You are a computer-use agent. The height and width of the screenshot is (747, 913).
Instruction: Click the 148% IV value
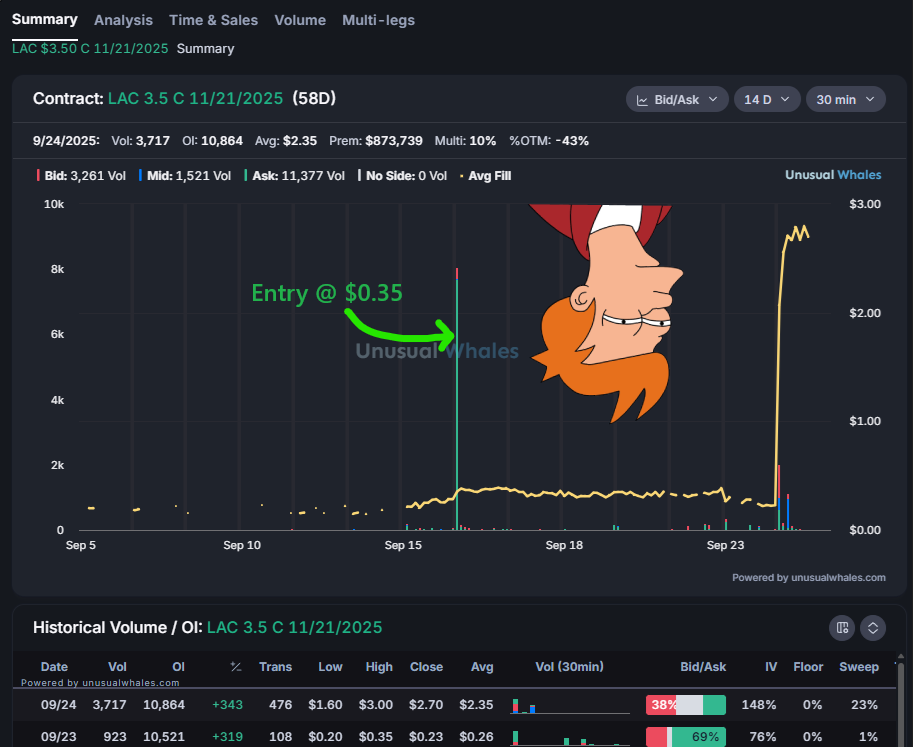[x=759, y=704]
